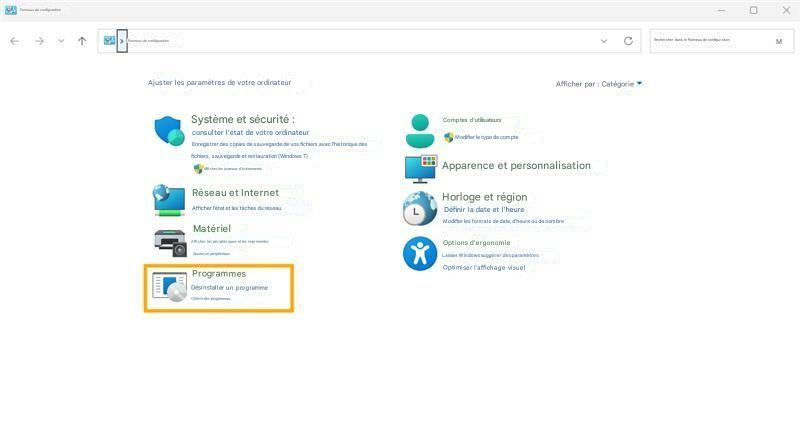Open Programmes category heading
Screen dimensions: 800x421
(x=219, y=274)
